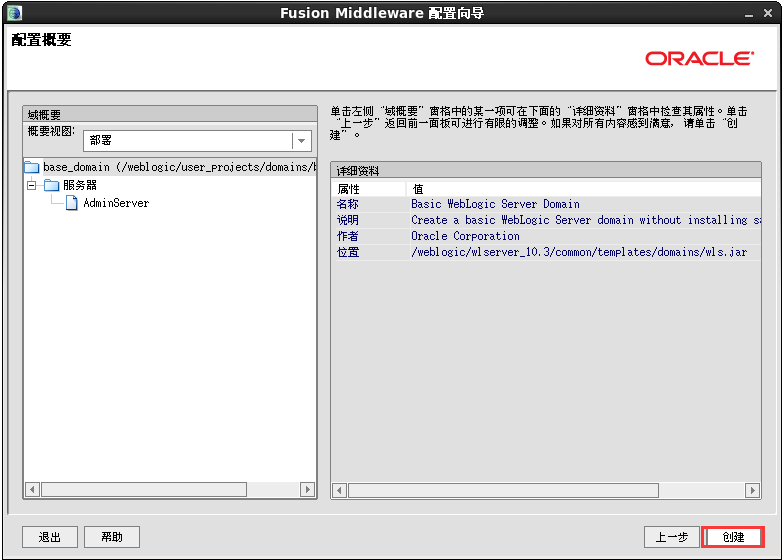
Task: Click 'Create a basic WebLogic Server domain' value
Action: tap(586, 220)
